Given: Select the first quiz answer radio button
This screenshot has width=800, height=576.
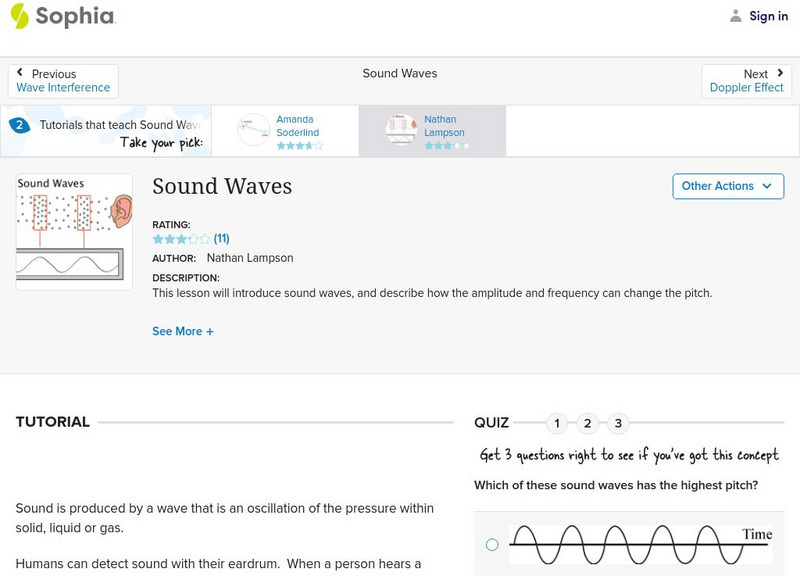Looking at the screenshot, I should (x=492, y=545).
